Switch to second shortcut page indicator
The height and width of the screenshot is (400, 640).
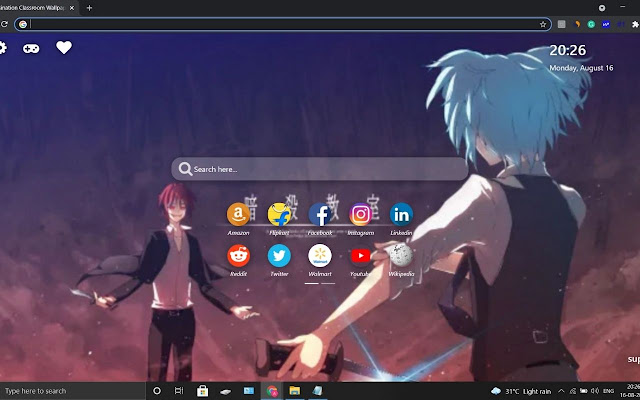[328, 283]
